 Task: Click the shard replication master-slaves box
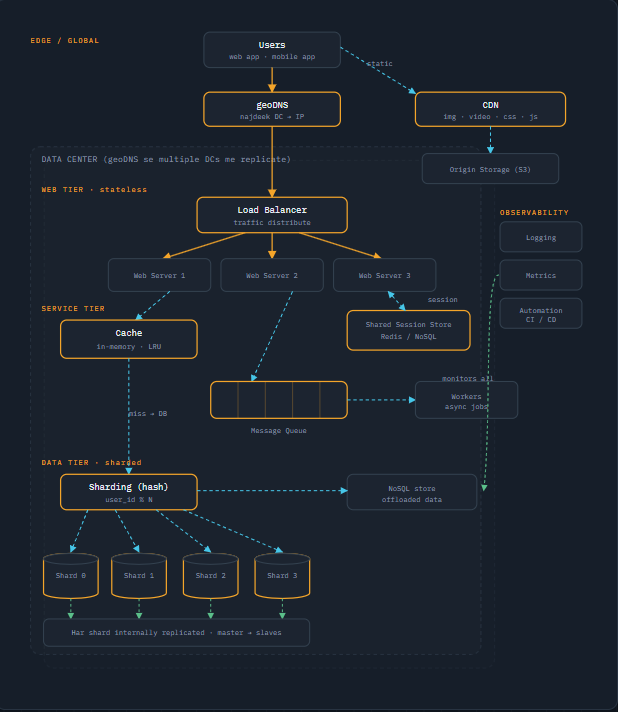click(x=177, y=633)
